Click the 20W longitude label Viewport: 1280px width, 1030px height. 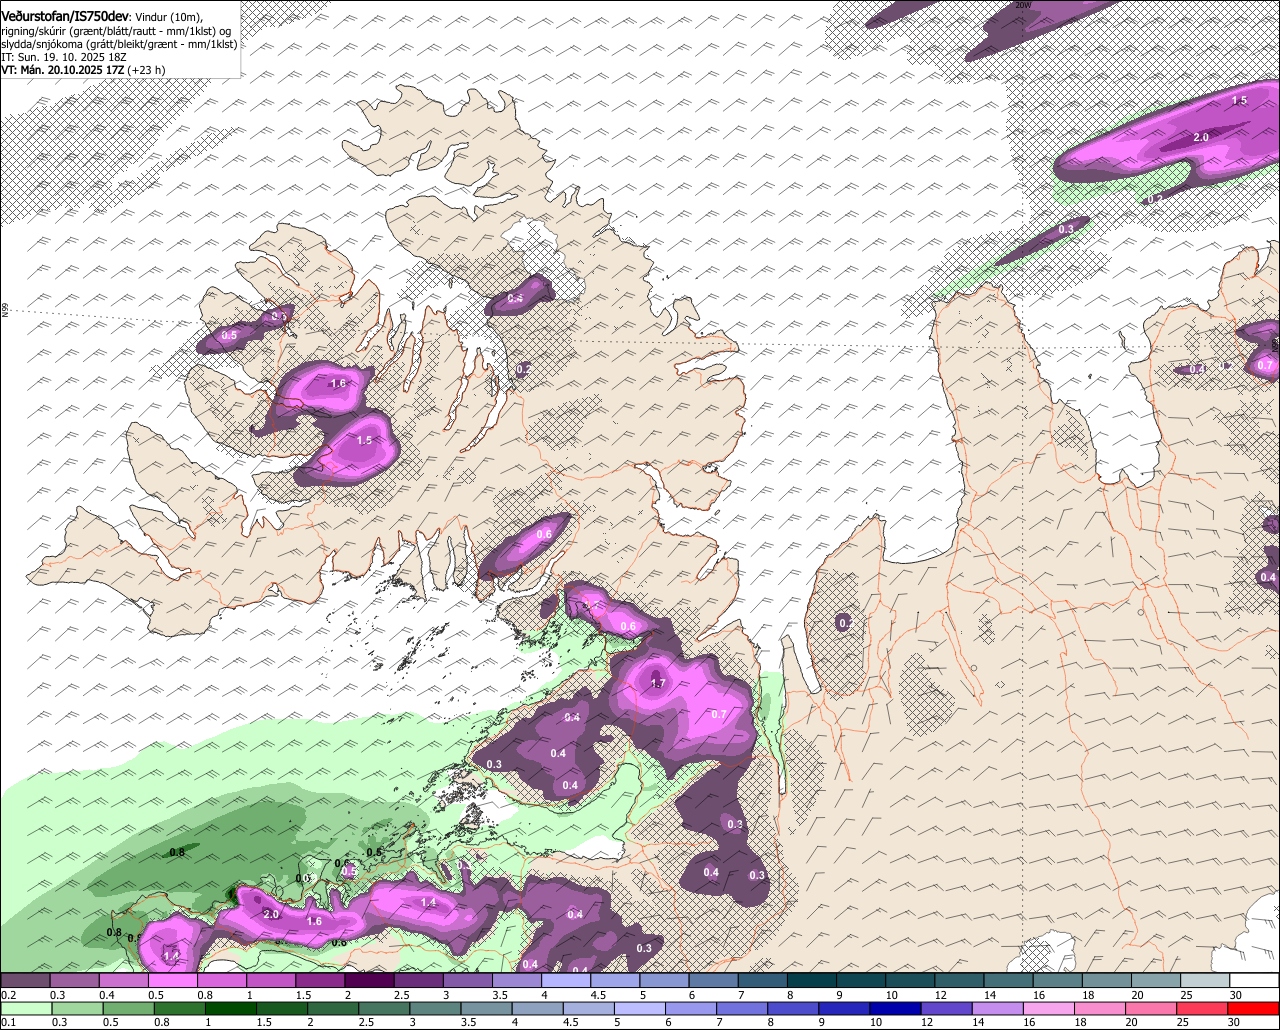[x=1022, y=5]
